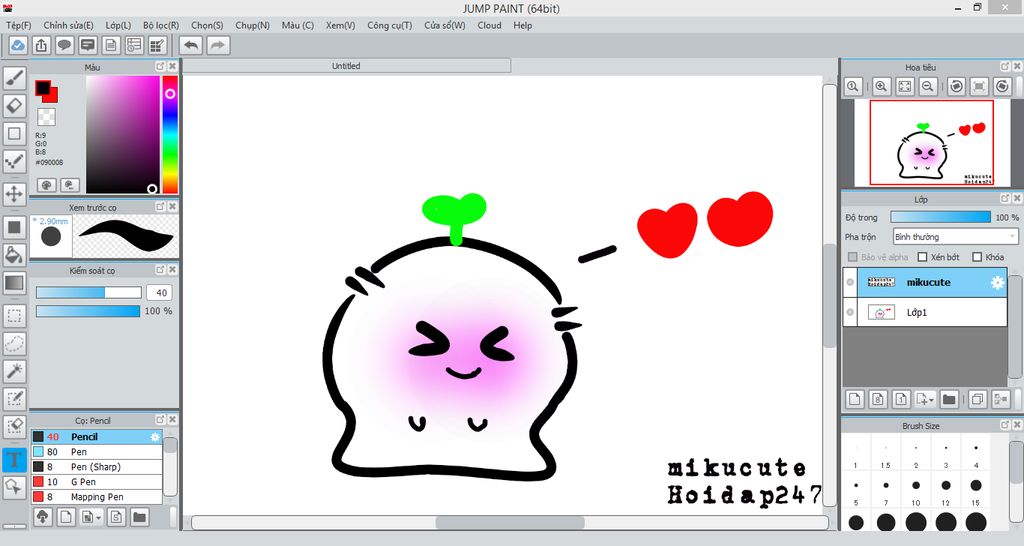Close the Màu color panel
Image resolution: width=1024 pixels, height=546 pixels.
[172, 66]
